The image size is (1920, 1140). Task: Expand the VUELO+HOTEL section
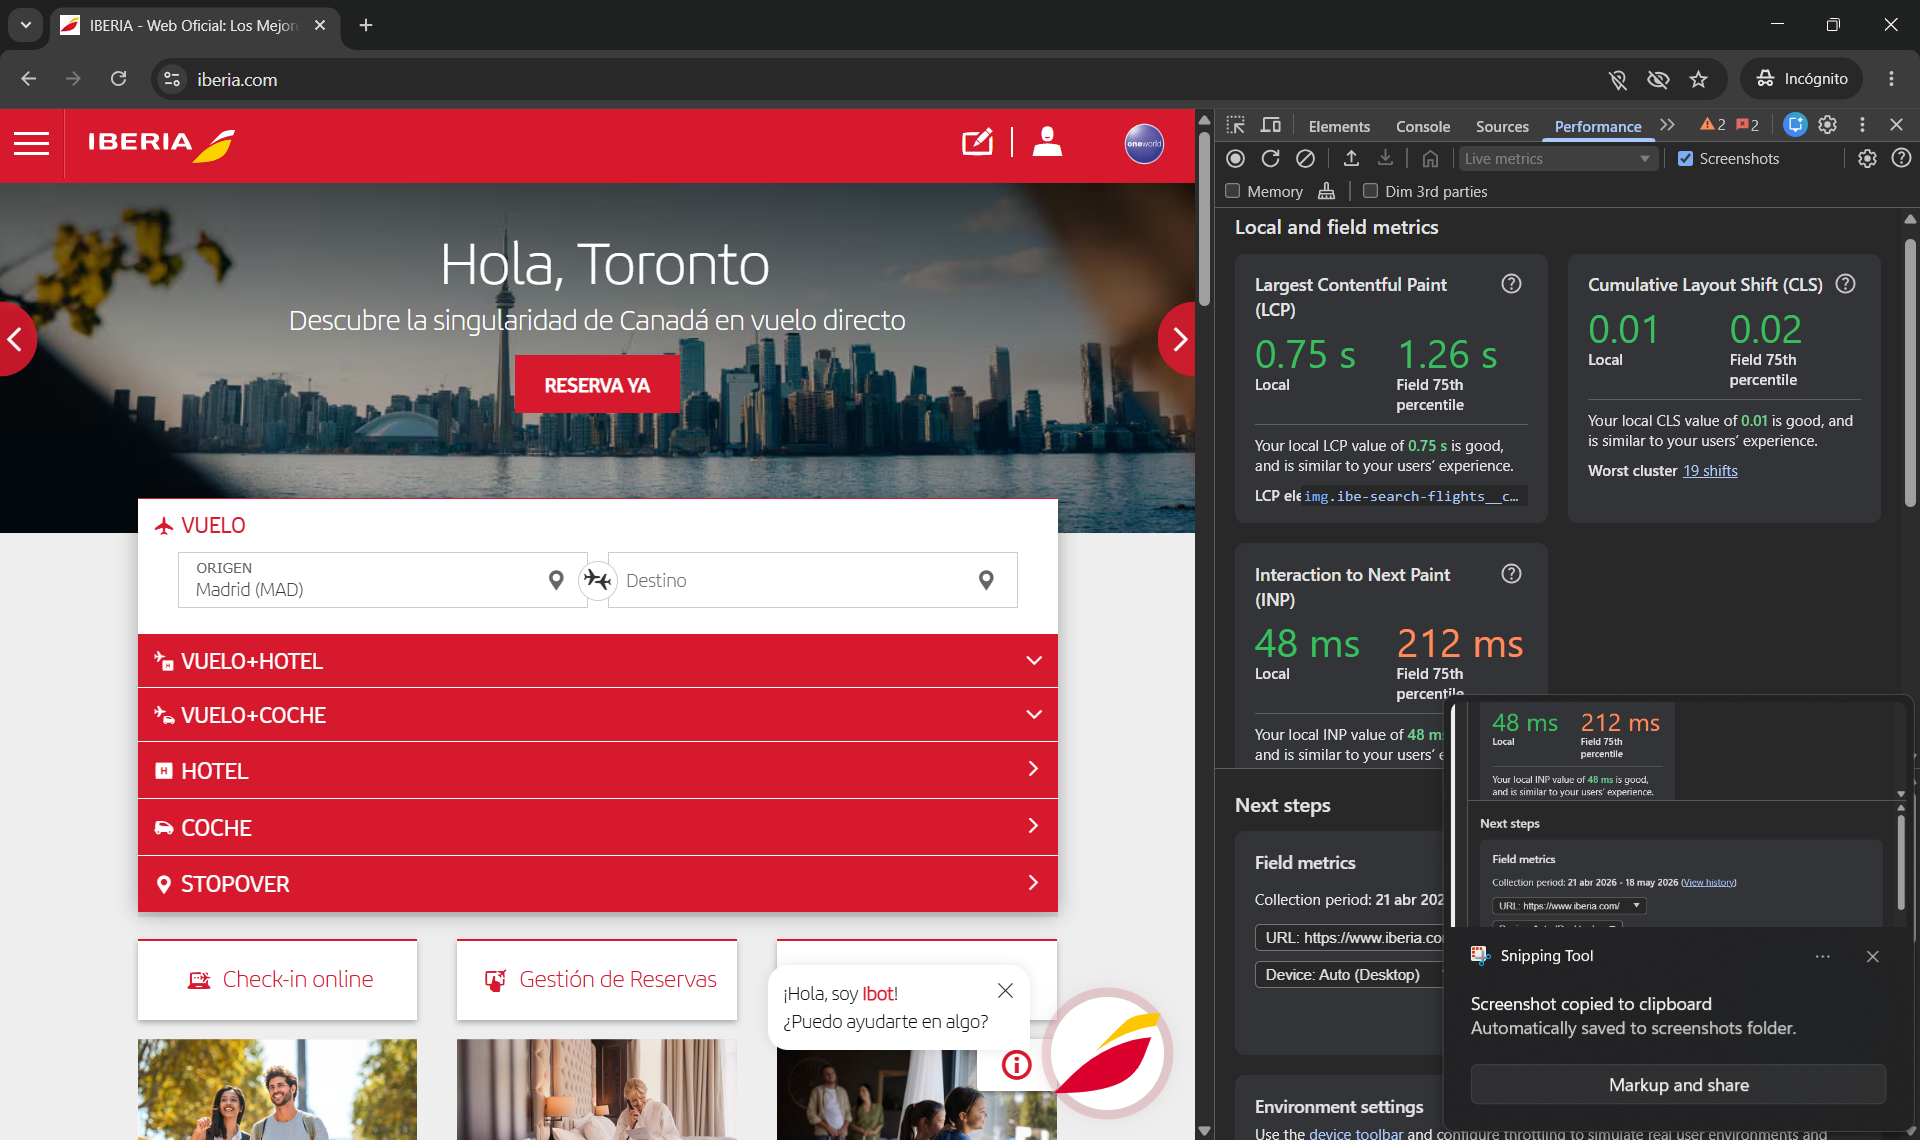[598, 661]
